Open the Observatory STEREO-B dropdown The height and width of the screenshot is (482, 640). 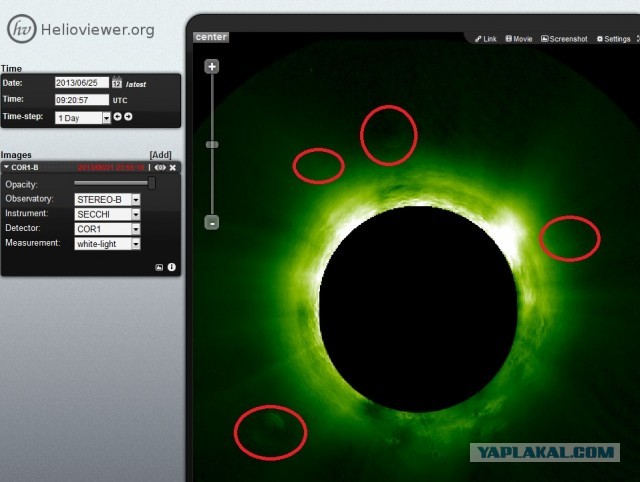pos(107,199)
